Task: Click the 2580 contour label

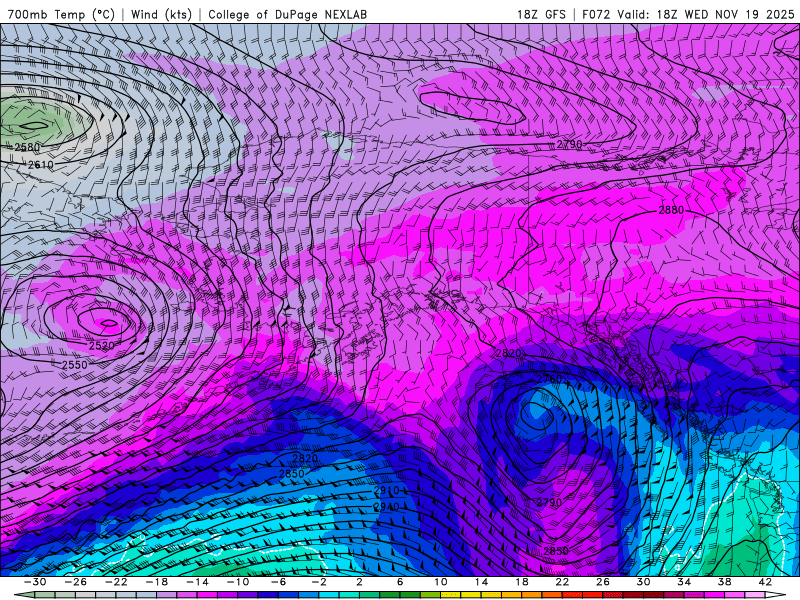Action: click(27, 147)
